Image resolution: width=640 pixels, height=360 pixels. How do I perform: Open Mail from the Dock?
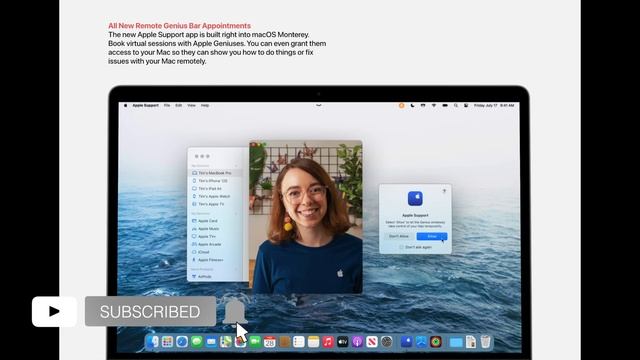(x=211, y=342)
